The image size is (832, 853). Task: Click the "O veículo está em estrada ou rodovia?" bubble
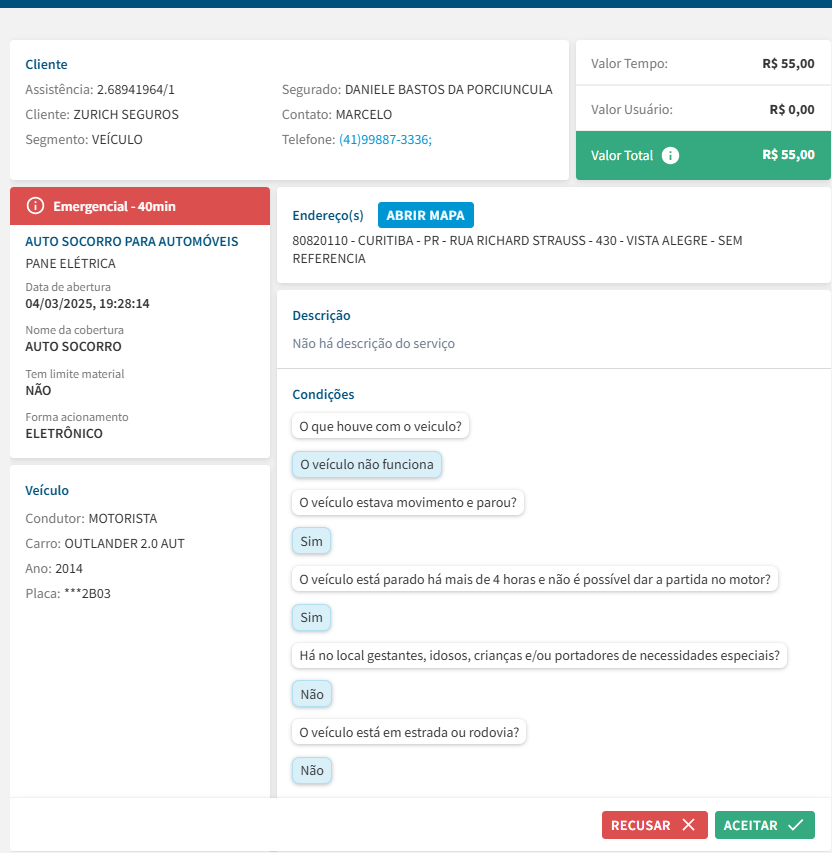410,732
